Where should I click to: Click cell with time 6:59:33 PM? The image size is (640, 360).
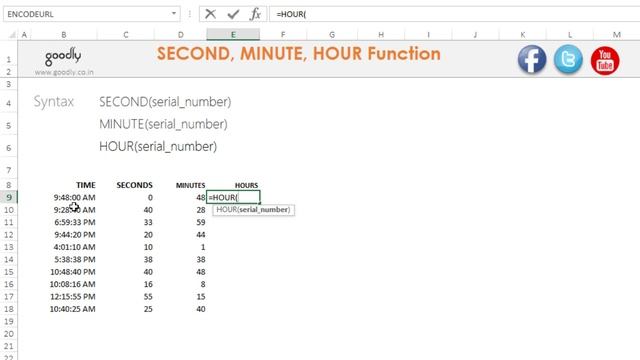click(64, 222)
